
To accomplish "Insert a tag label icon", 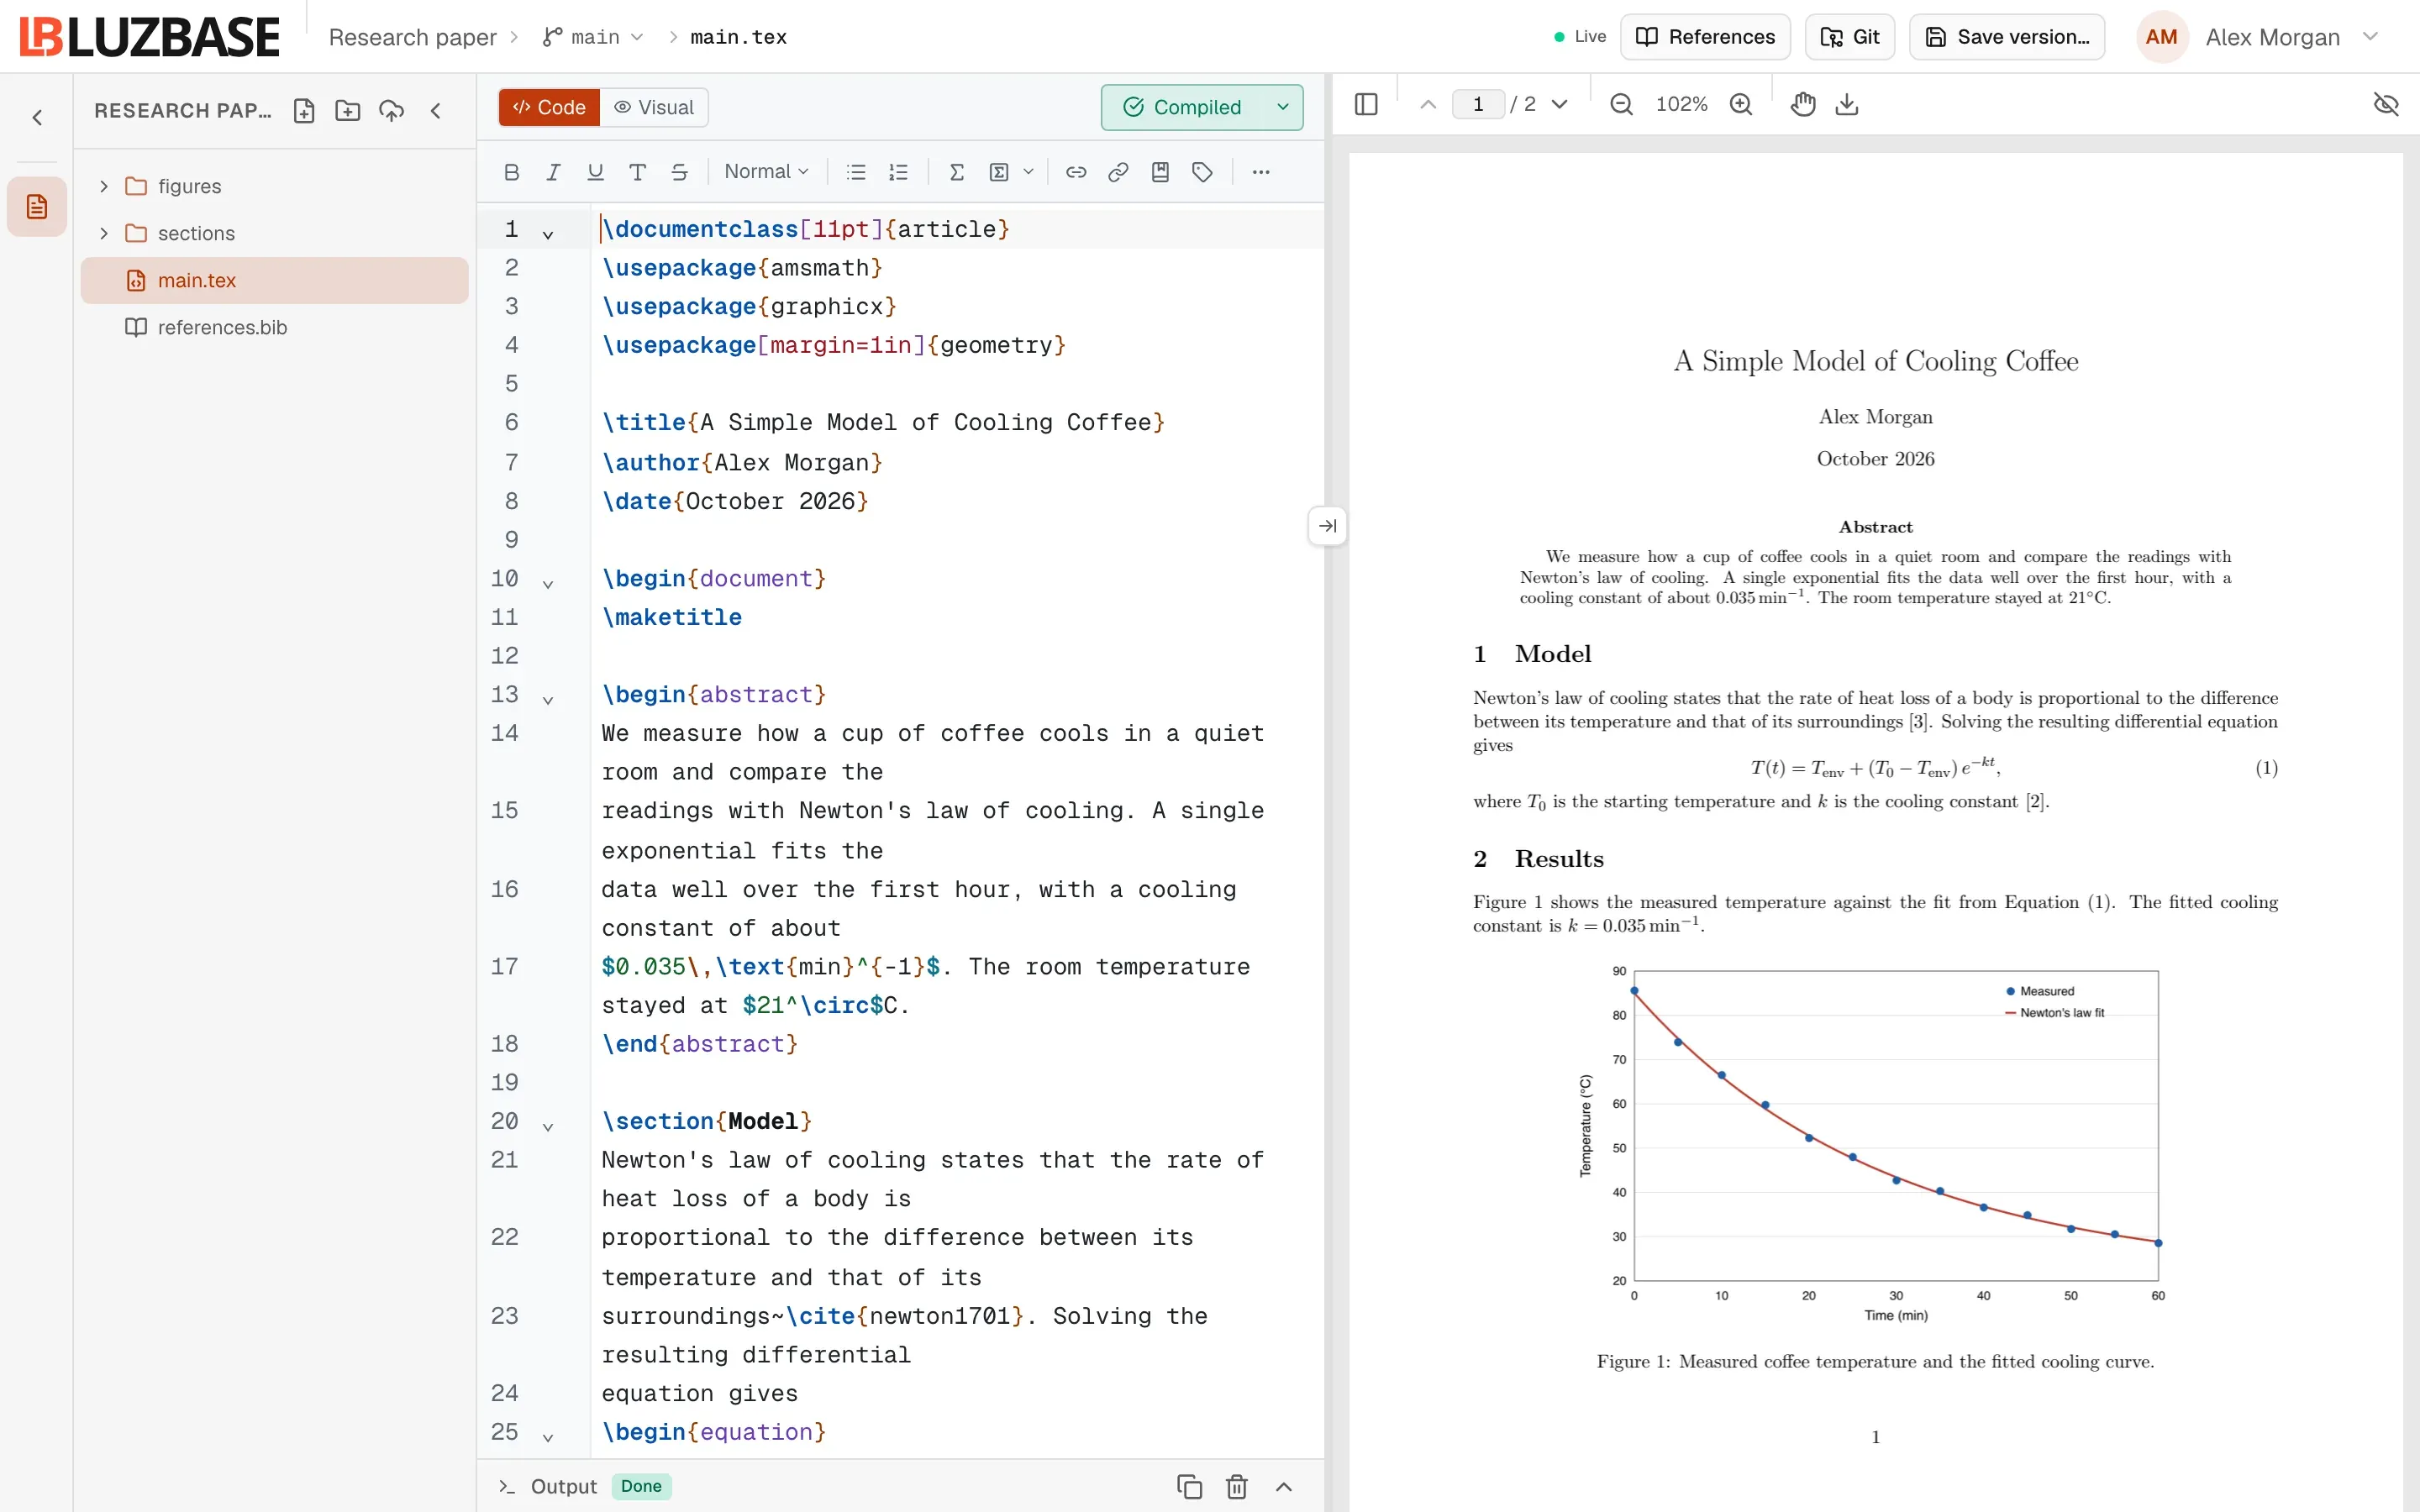I will 1202,172.
